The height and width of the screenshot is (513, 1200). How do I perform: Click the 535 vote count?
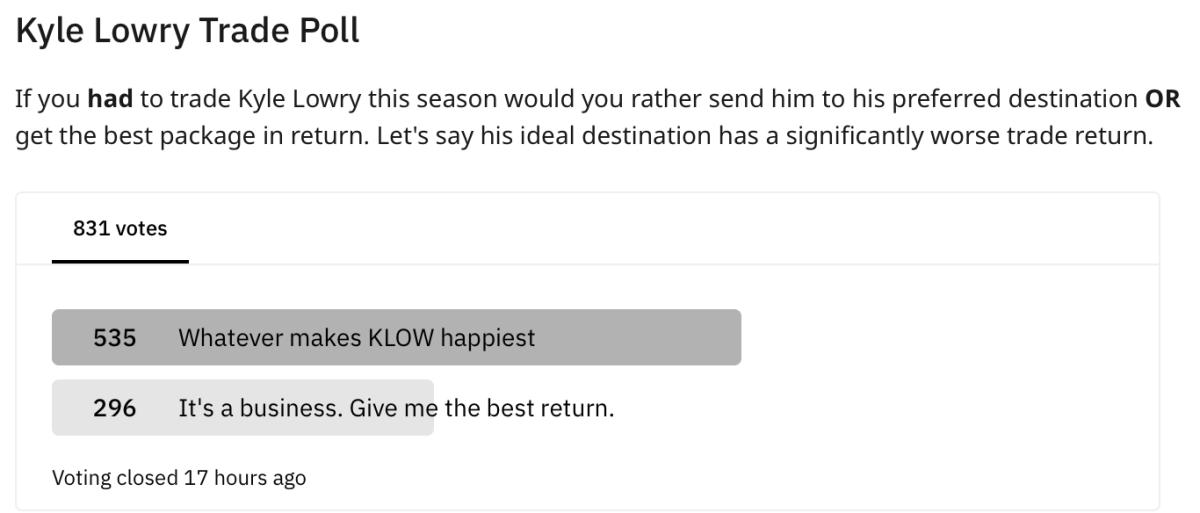114,338
